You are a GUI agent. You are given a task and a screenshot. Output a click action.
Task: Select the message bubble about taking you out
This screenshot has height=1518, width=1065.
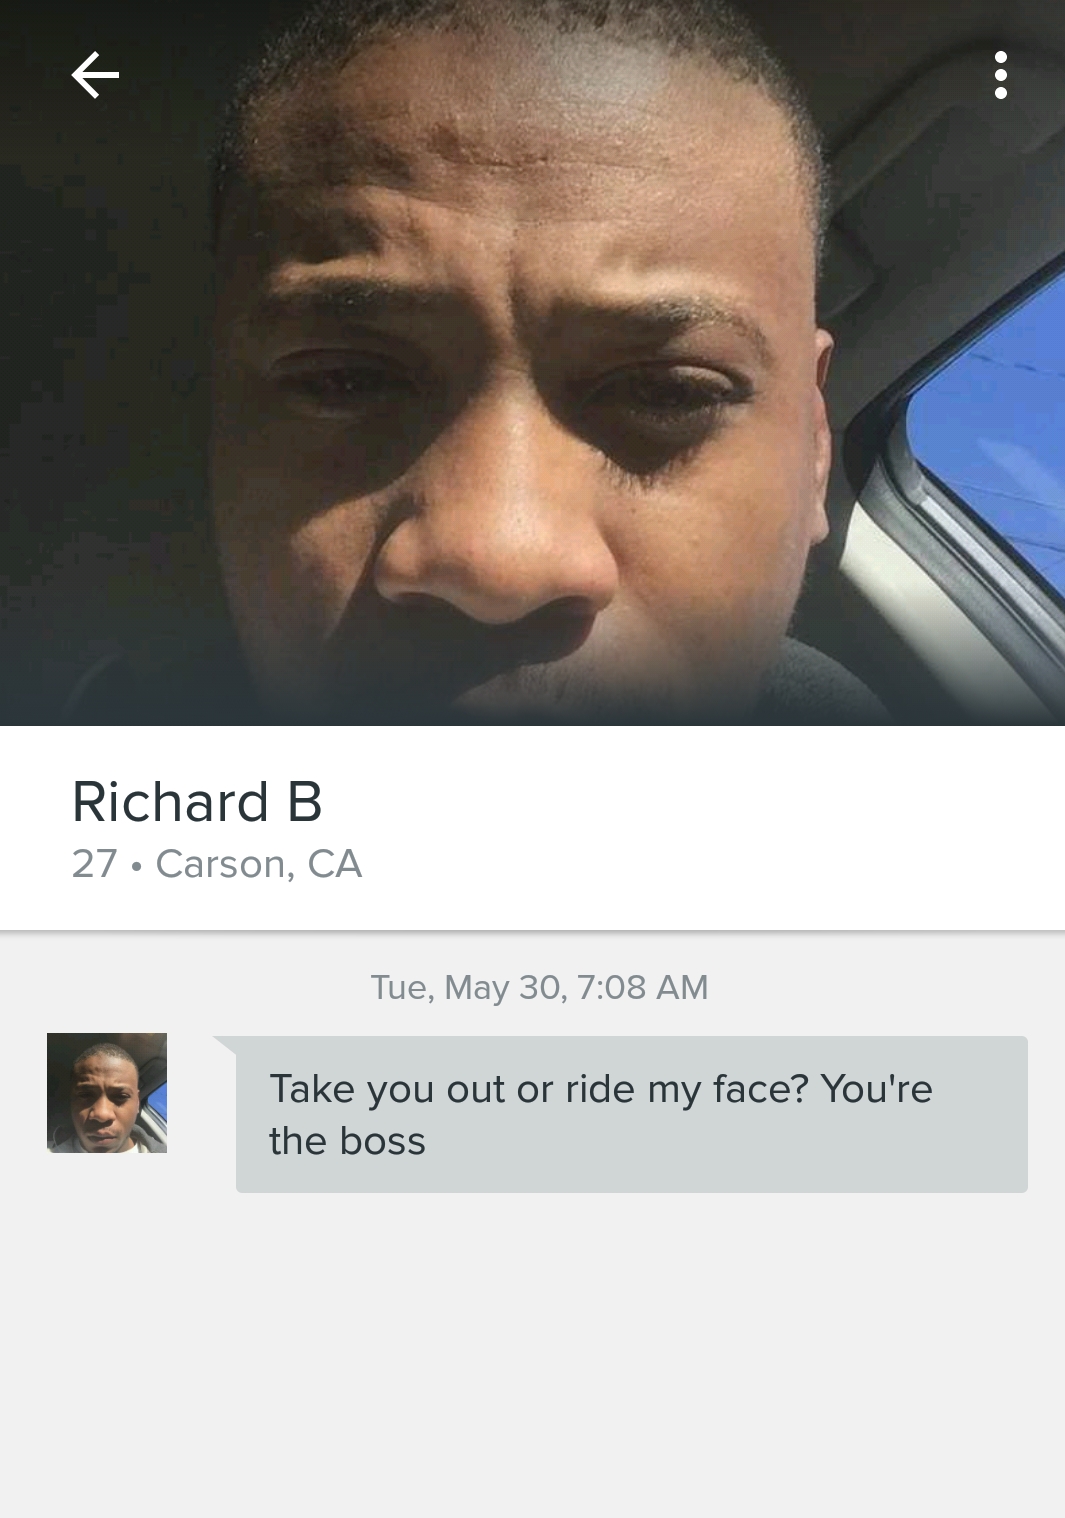[631, 1114]
